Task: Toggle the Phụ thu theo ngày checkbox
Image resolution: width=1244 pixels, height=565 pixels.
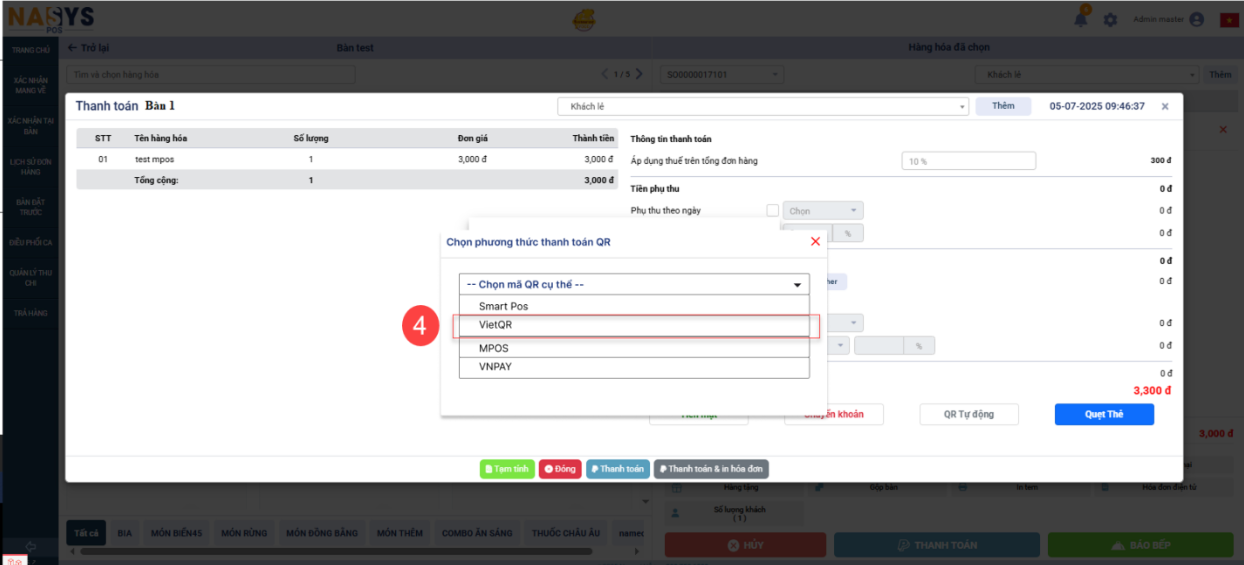Action: [772, 211]
